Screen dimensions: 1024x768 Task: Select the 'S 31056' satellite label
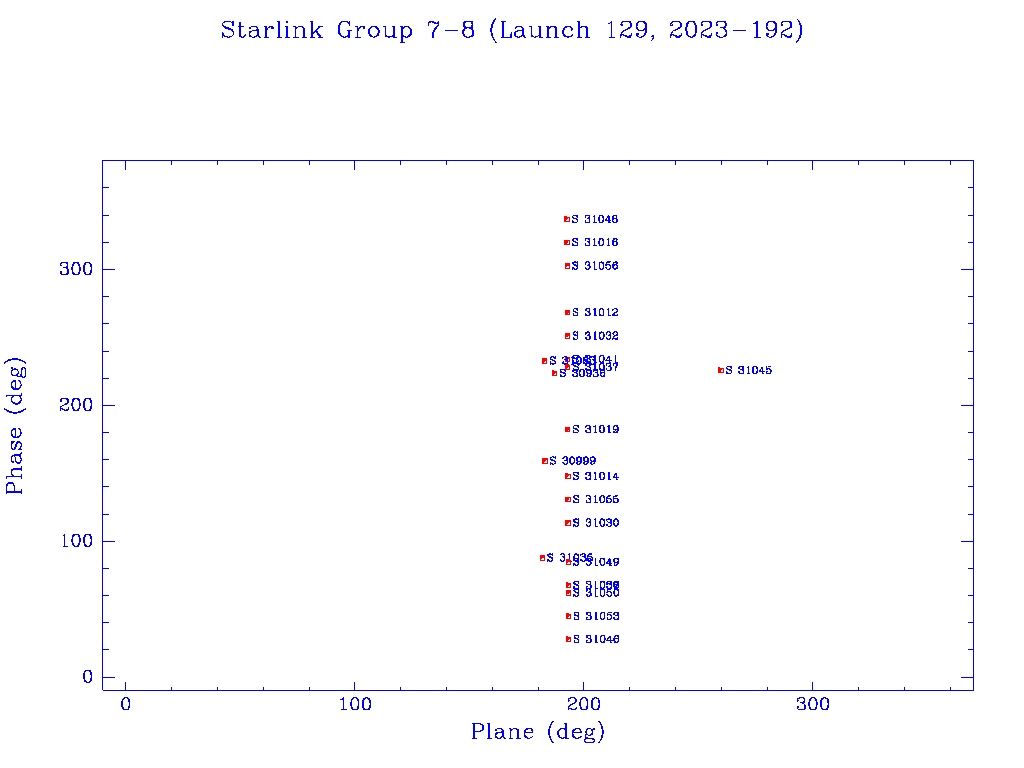[595, 266]
